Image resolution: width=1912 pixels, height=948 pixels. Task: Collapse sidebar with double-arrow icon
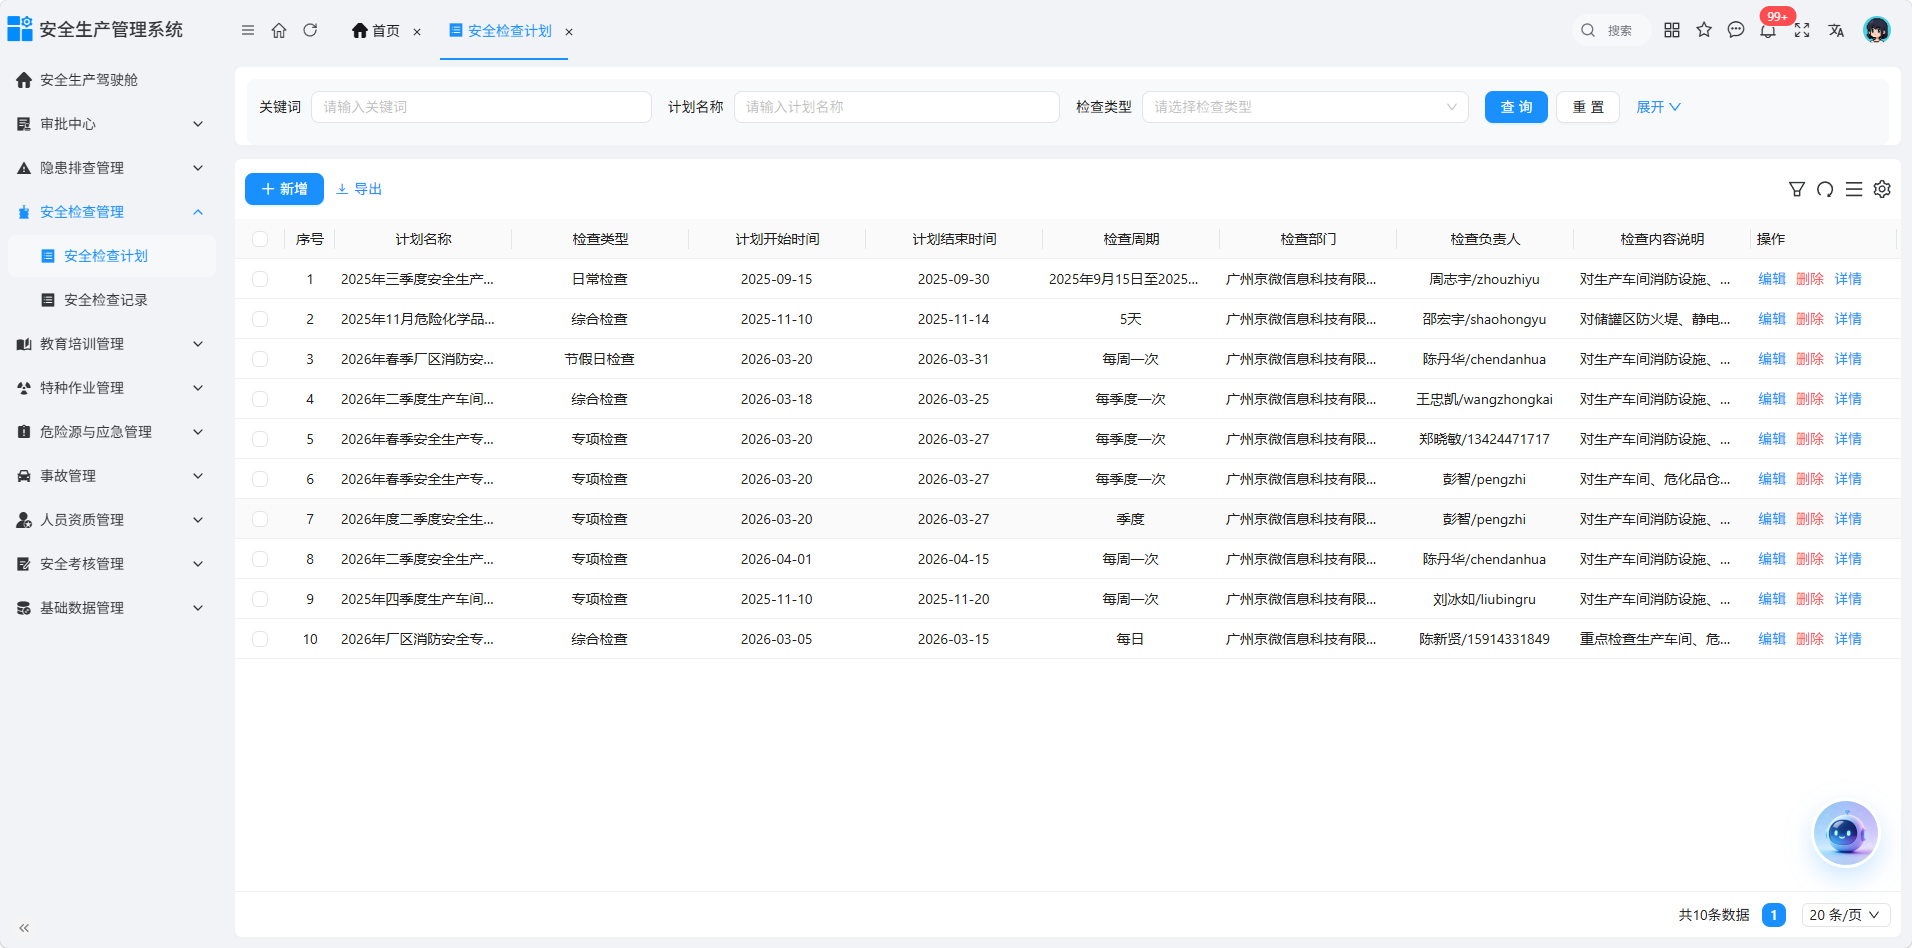coord(24,928)
